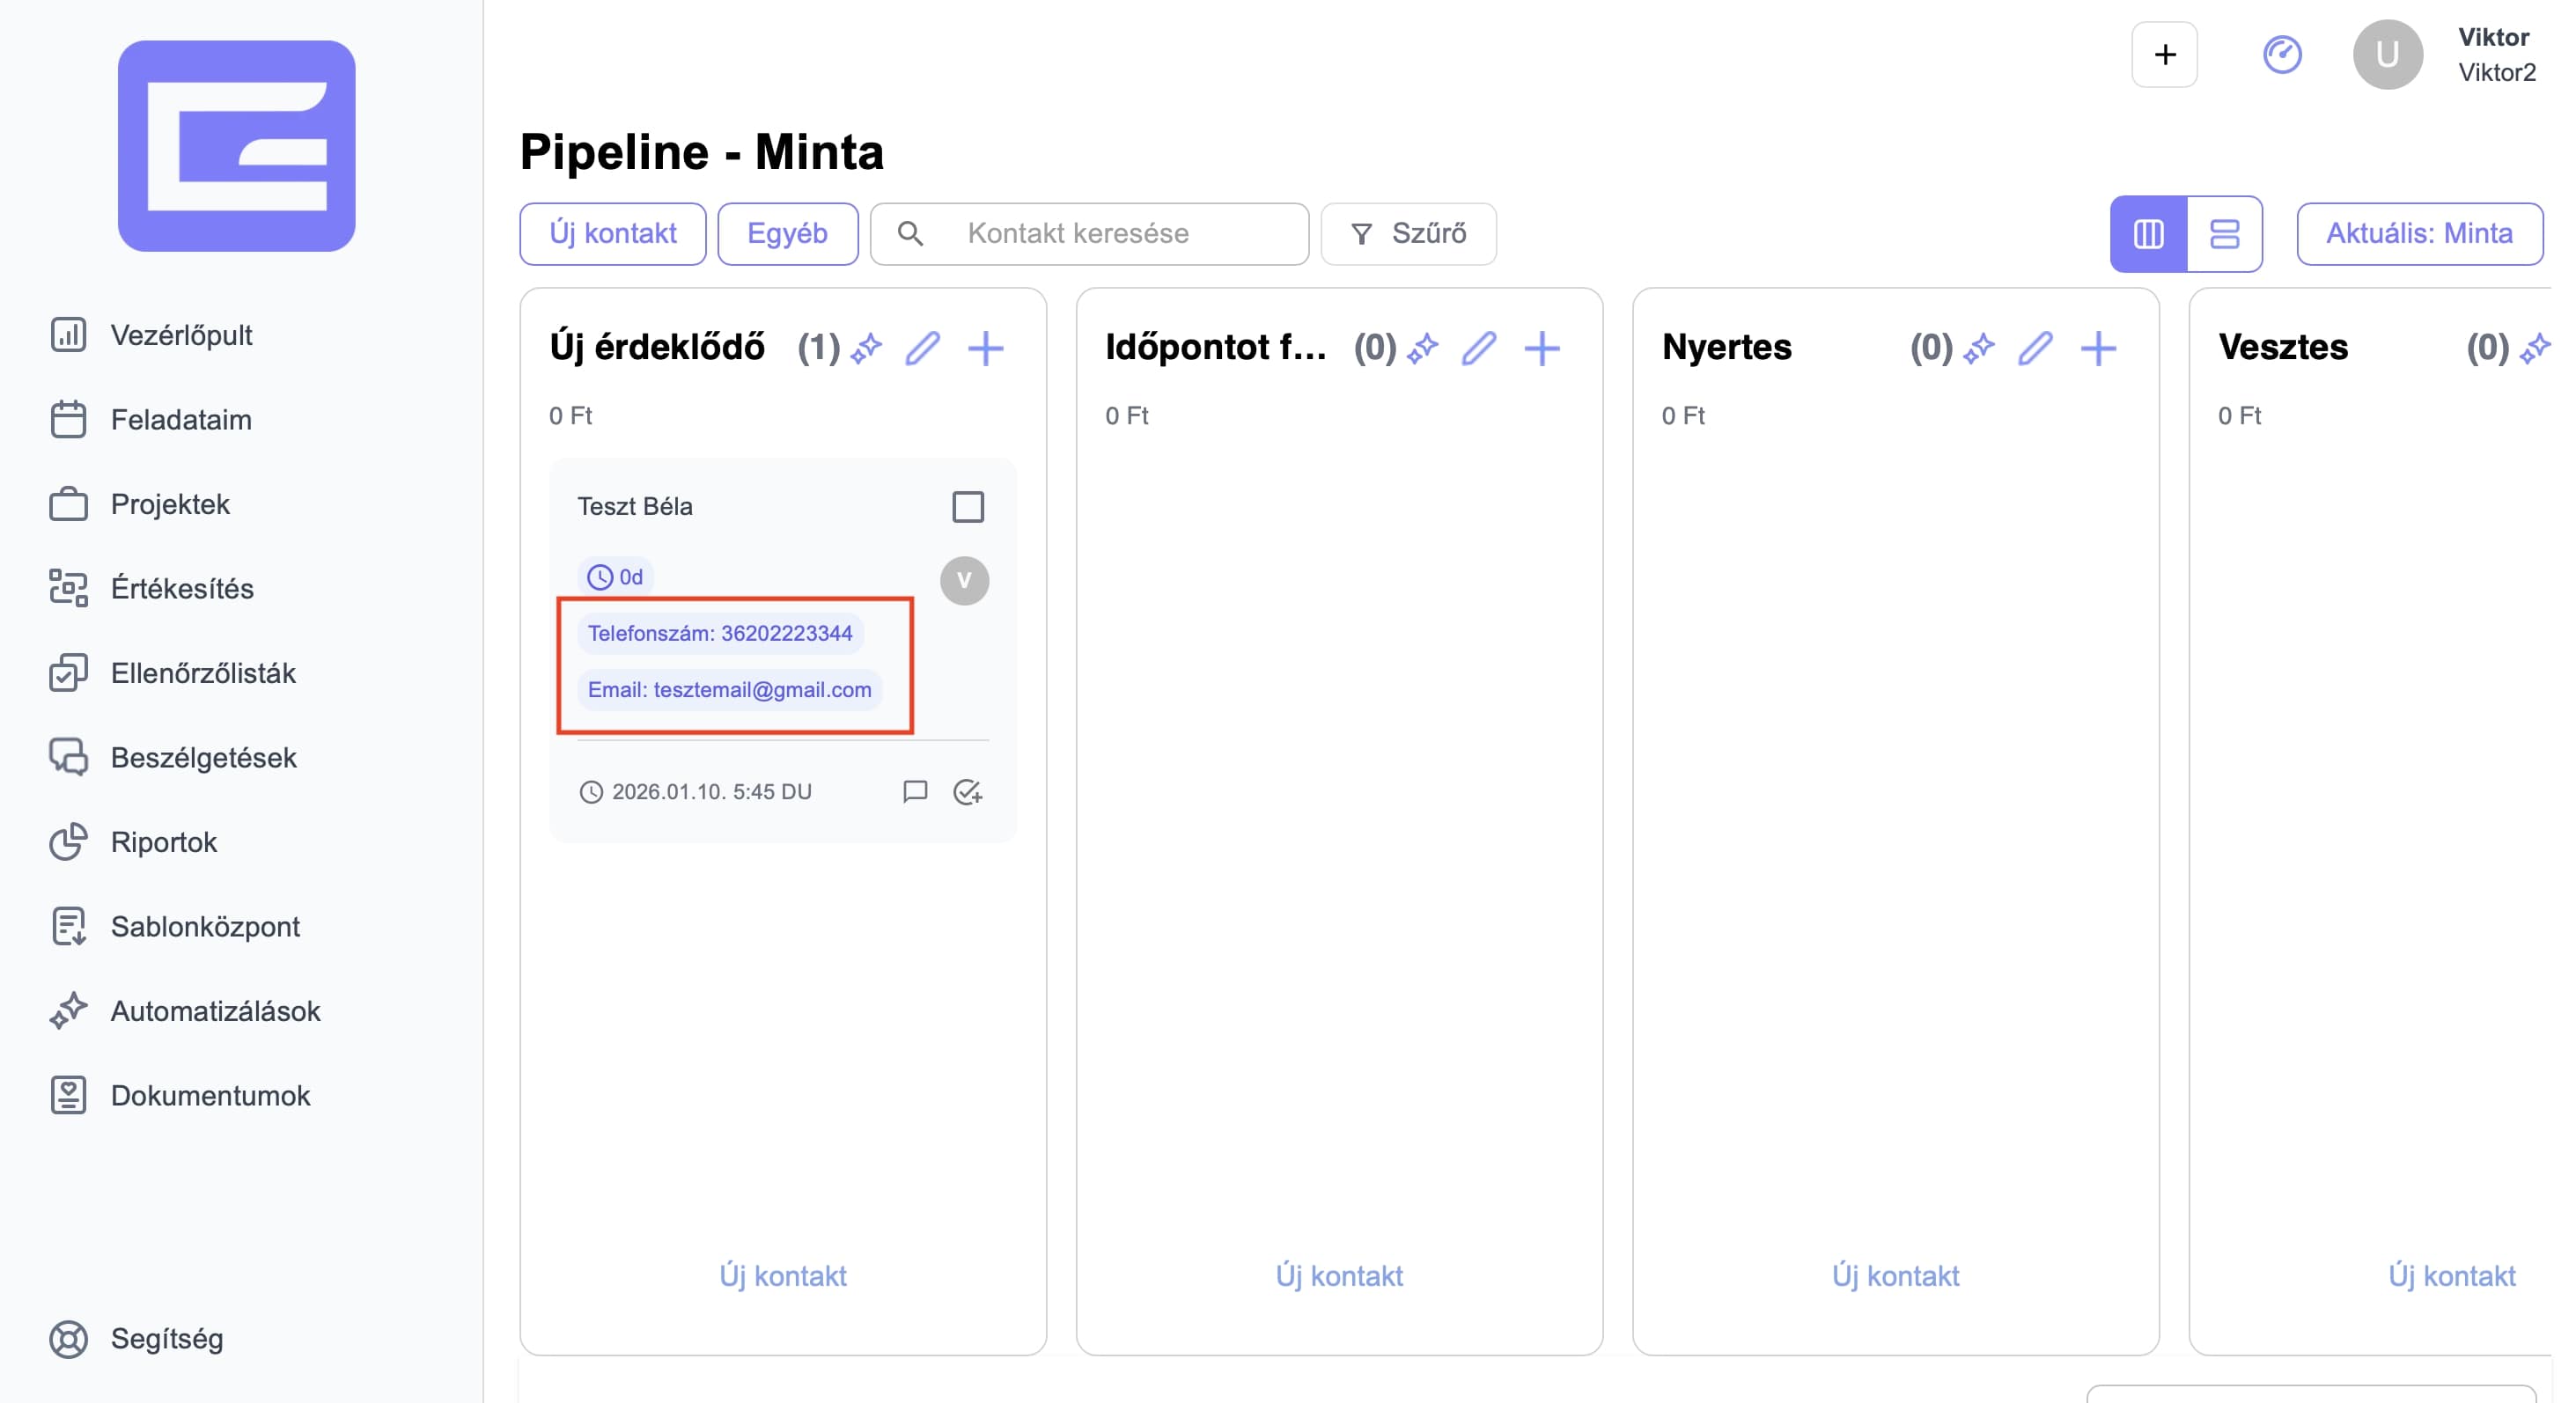Expand the Szűrő filter panel
Screen dimensions: 2576x1403
[1408, 234]
